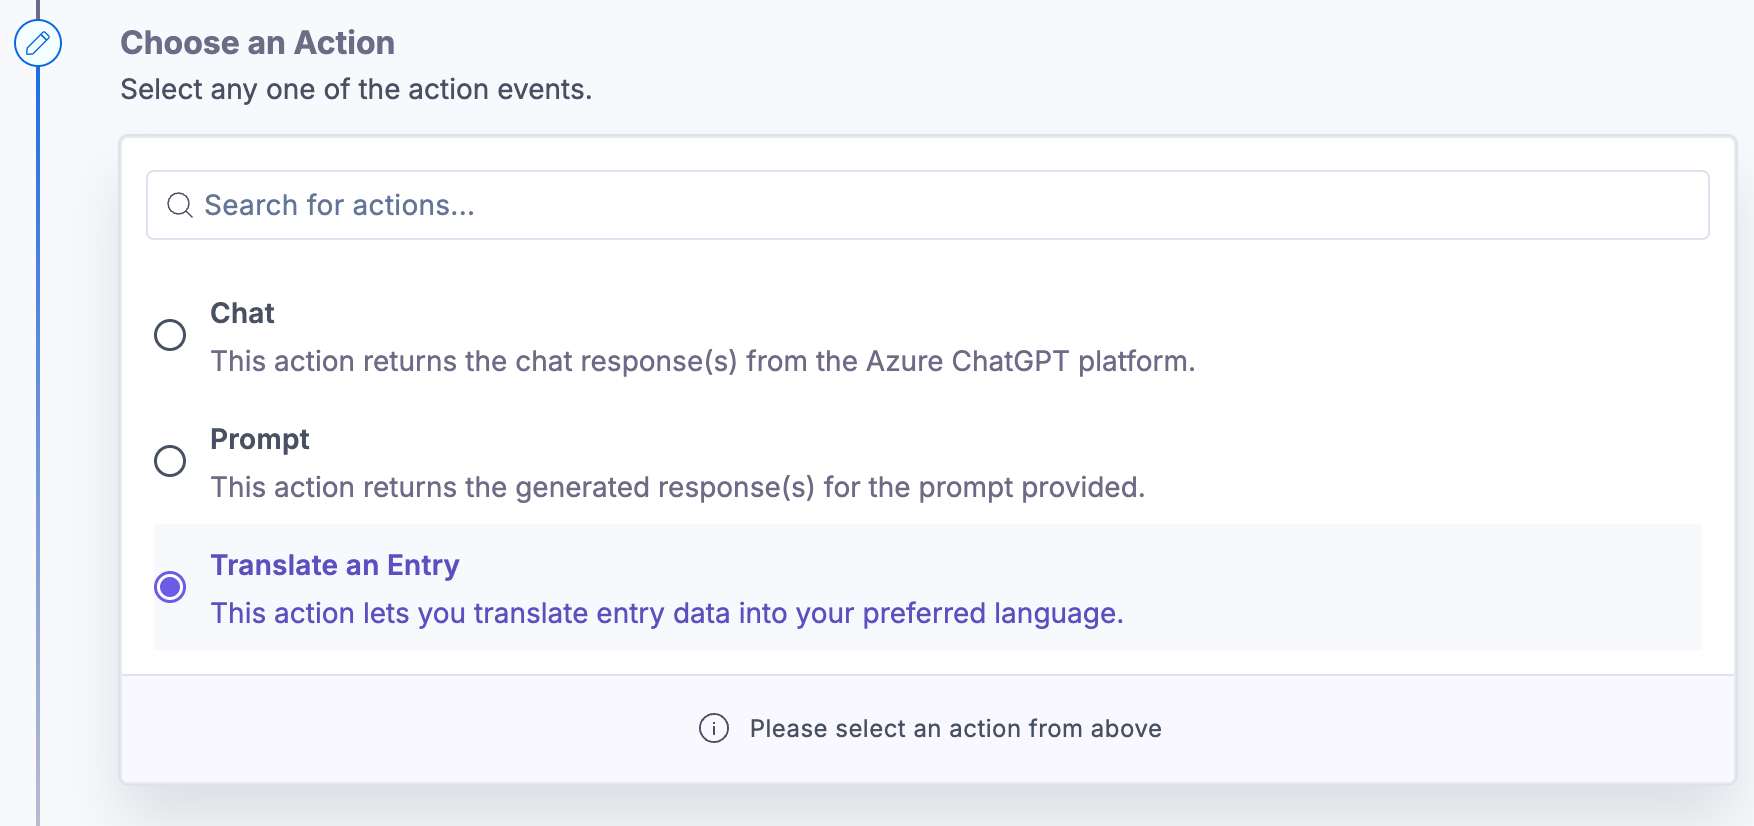Click the translate entry data description
This screenshot has width=1754, height=826.
[x=667, y=613]
